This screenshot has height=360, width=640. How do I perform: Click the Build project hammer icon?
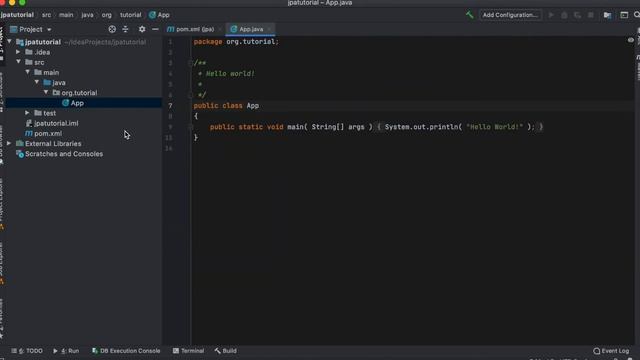(x=469, y=15)
